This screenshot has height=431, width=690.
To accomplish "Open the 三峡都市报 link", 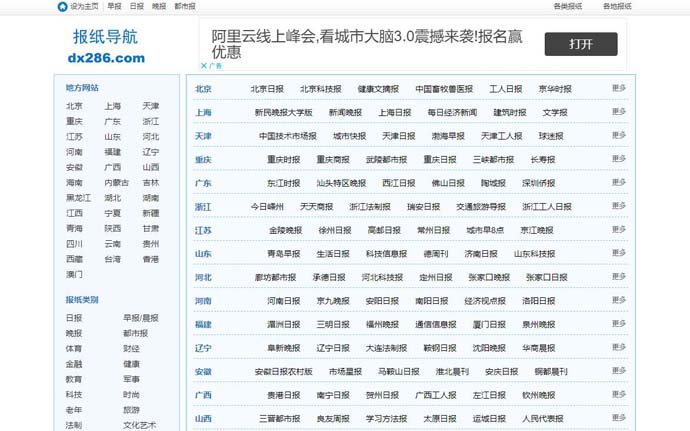I will [x=493, y=160].
